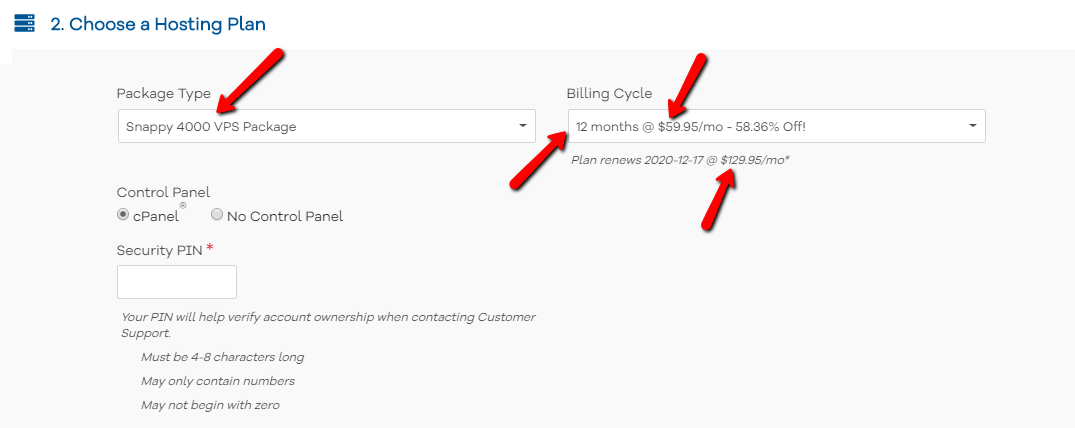The height and width of the screenshot is (428, 1075).
Task: Click the caret arrow on the Package Type select
Action: (522, 126)
